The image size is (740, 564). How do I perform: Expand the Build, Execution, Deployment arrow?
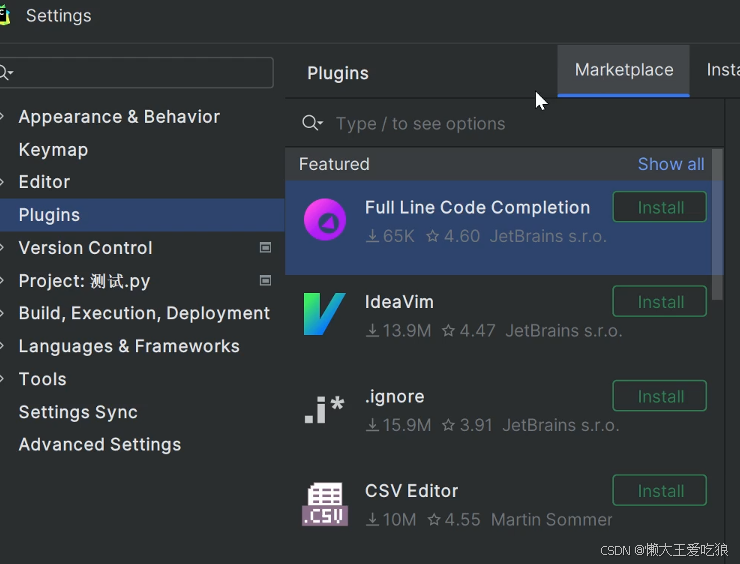[2, 313]
